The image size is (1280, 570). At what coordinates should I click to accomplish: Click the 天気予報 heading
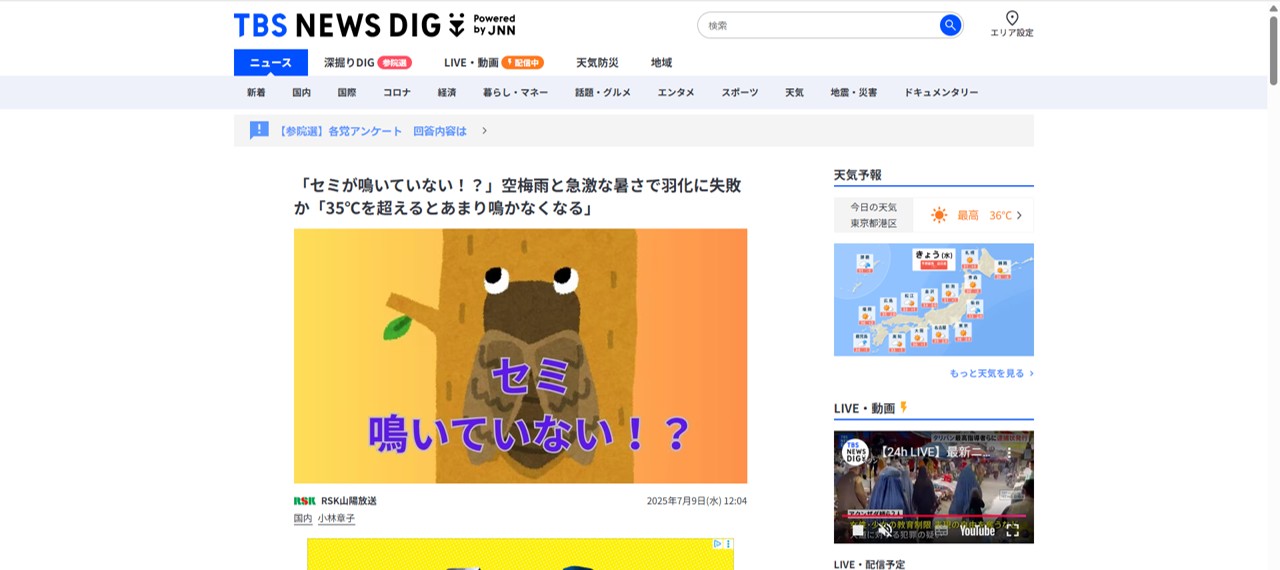858,175
